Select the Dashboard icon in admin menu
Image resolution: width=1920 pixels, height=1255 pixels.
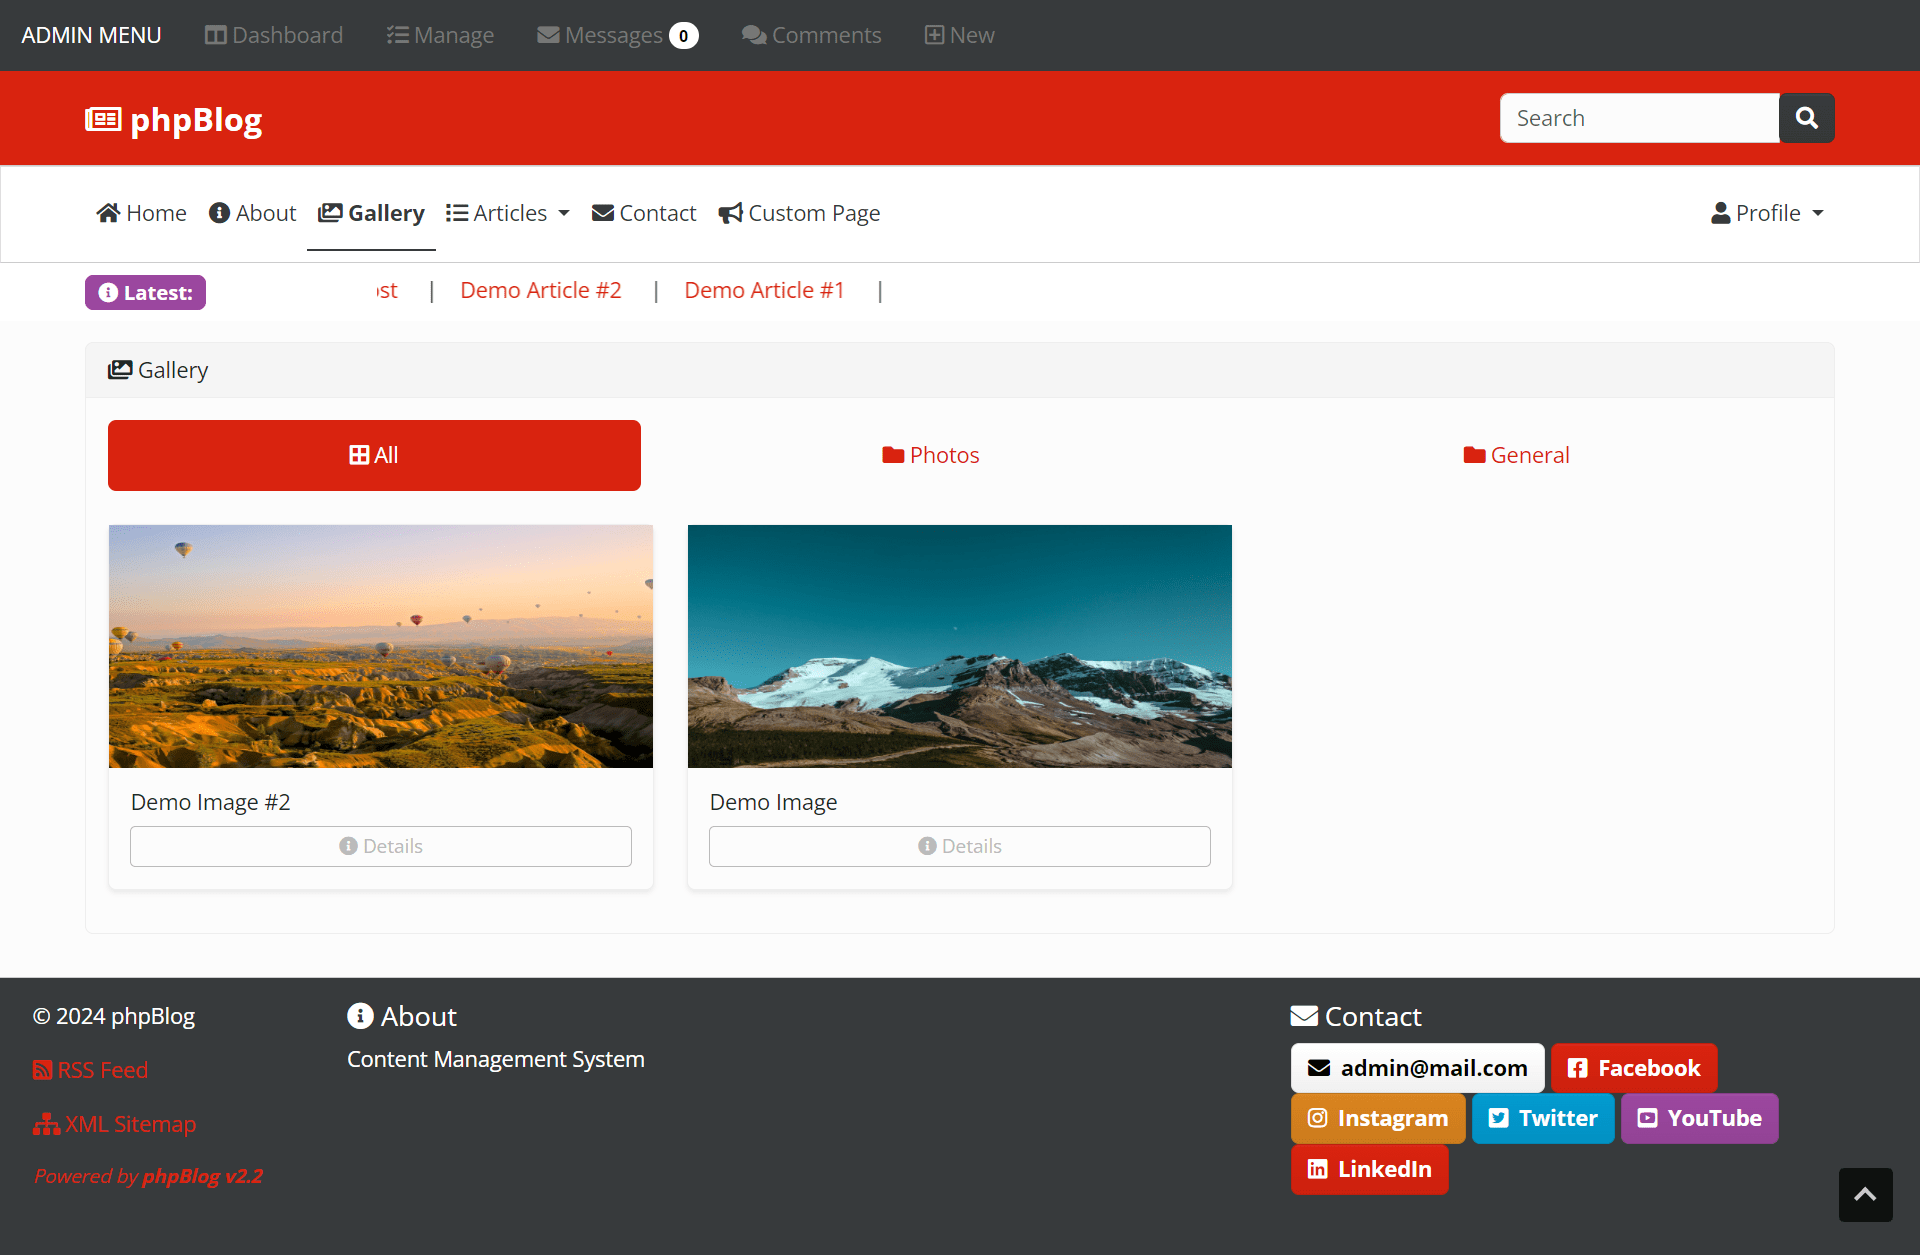[214, 35]
